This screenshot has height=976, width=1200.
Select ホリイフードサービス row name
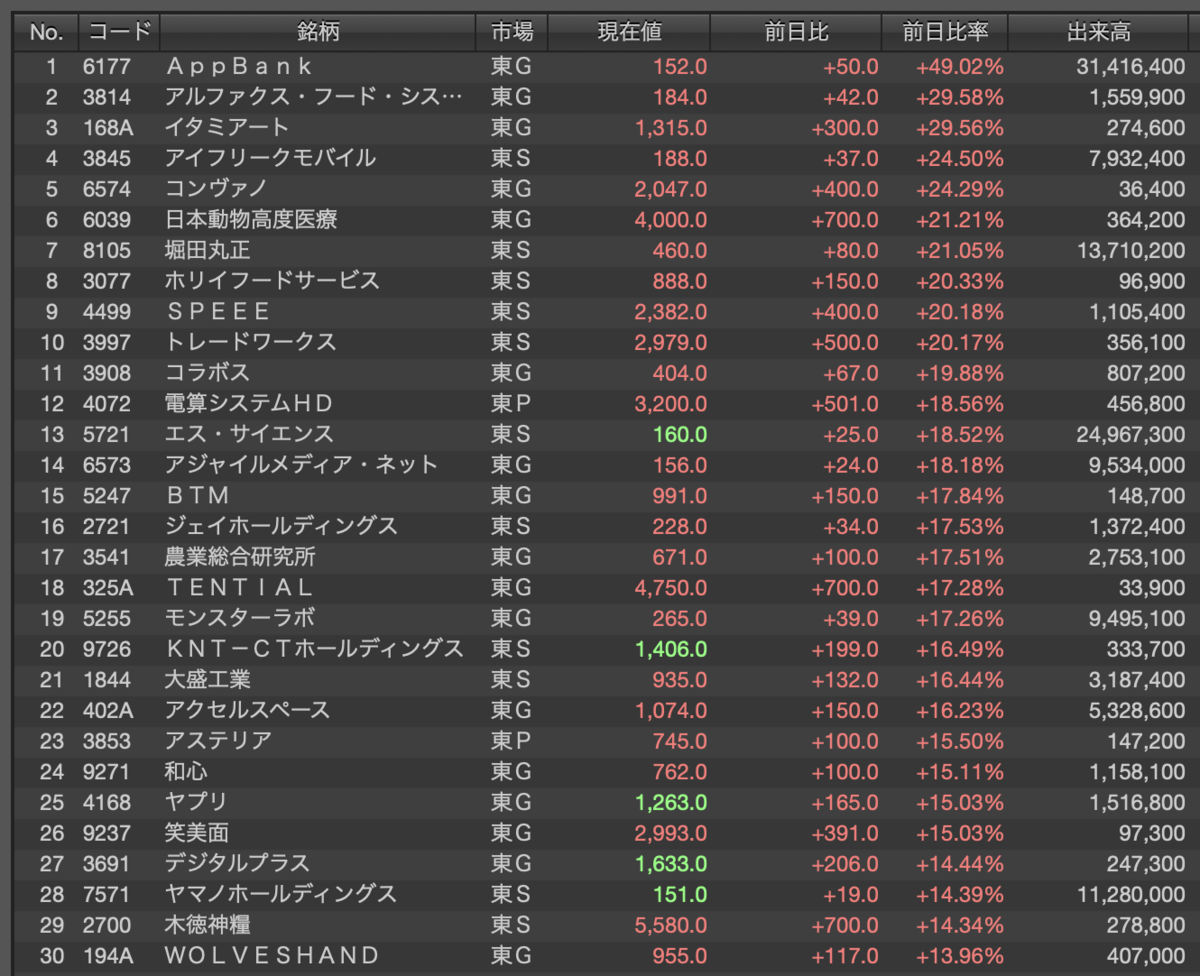[273, 281]
